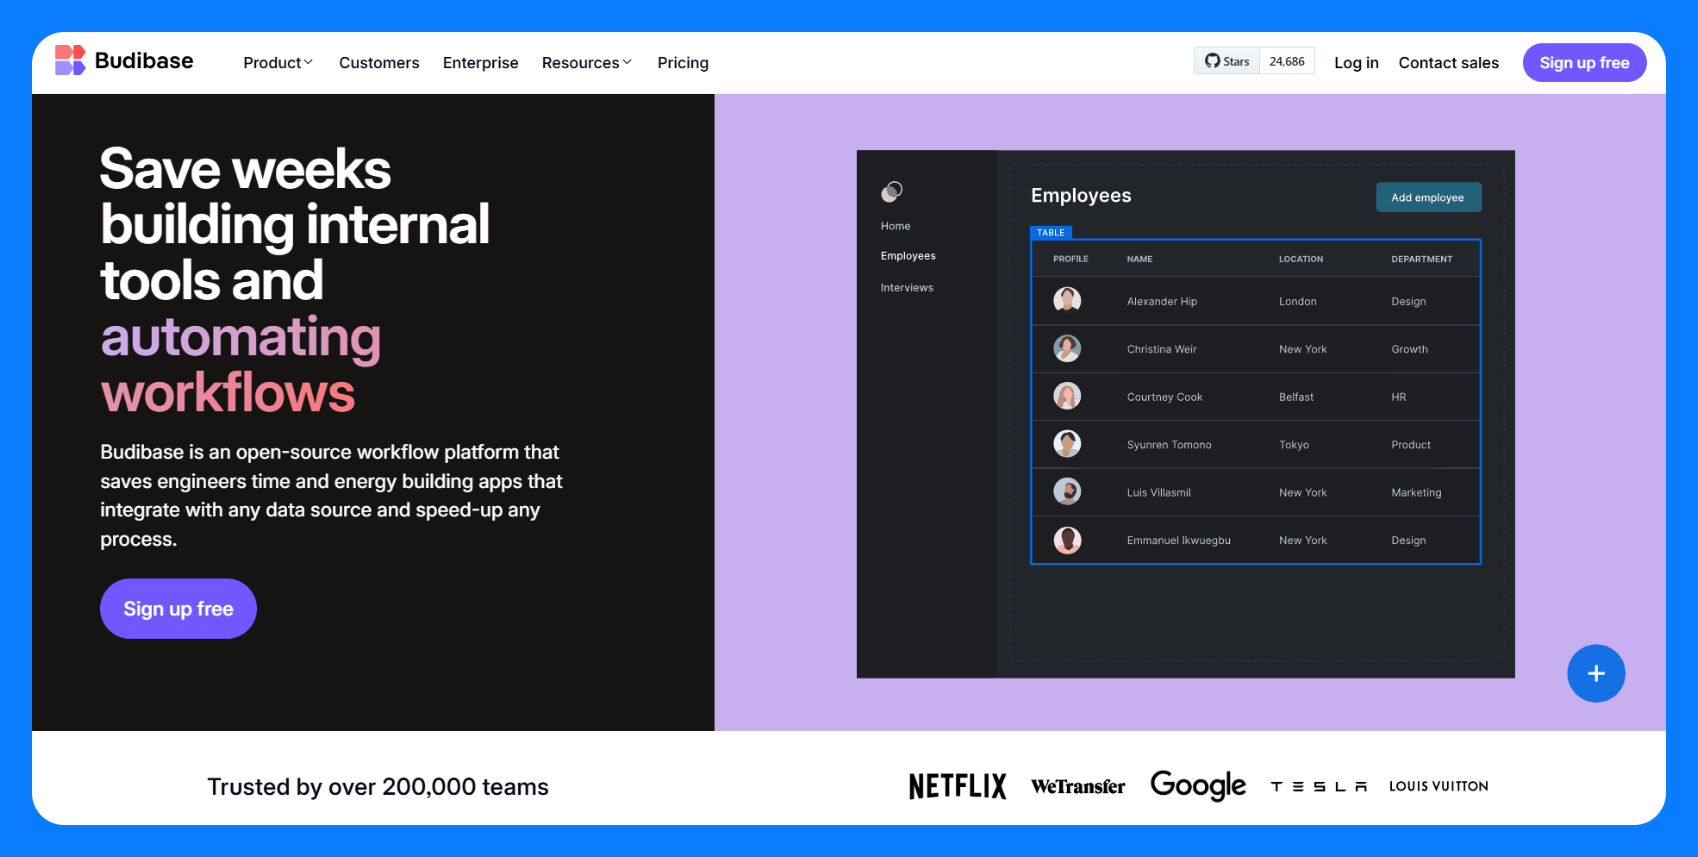Click Alexander Hip's profile avatar
Viewport: 1698px width, 857px height.
click(1067, 300)
